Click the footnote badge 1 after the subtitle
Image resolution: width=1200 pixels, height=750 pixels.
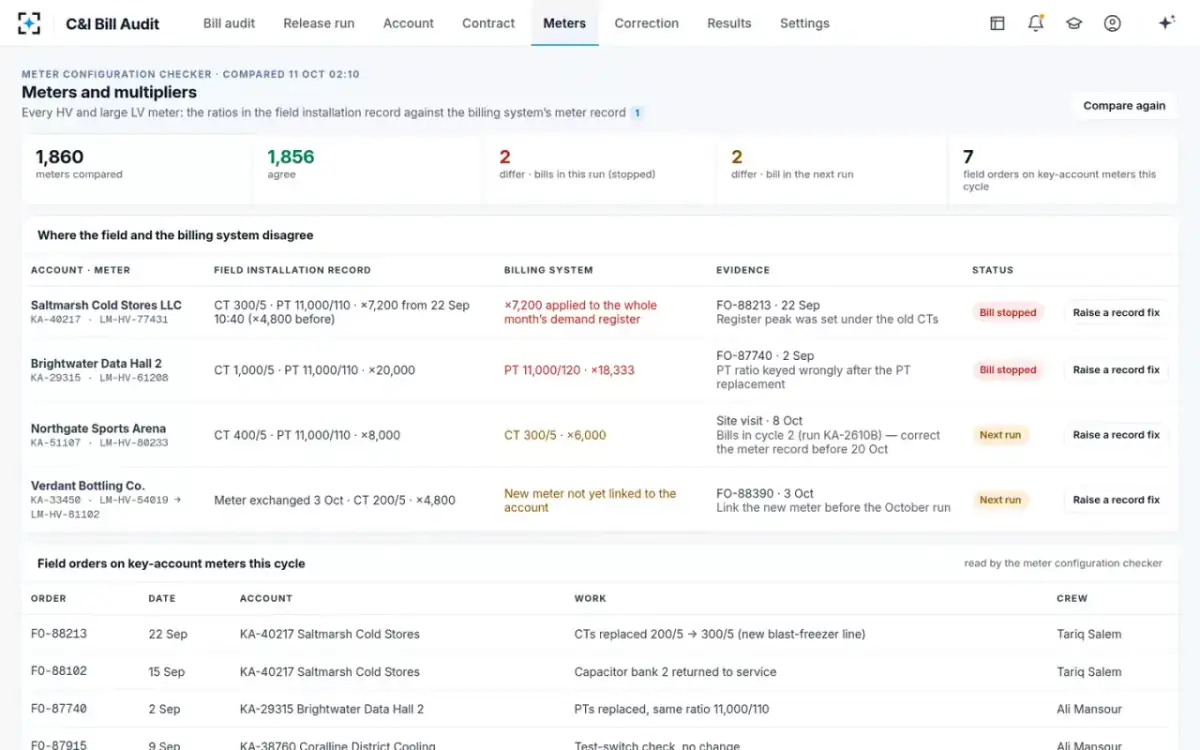[x=637, y=113]
